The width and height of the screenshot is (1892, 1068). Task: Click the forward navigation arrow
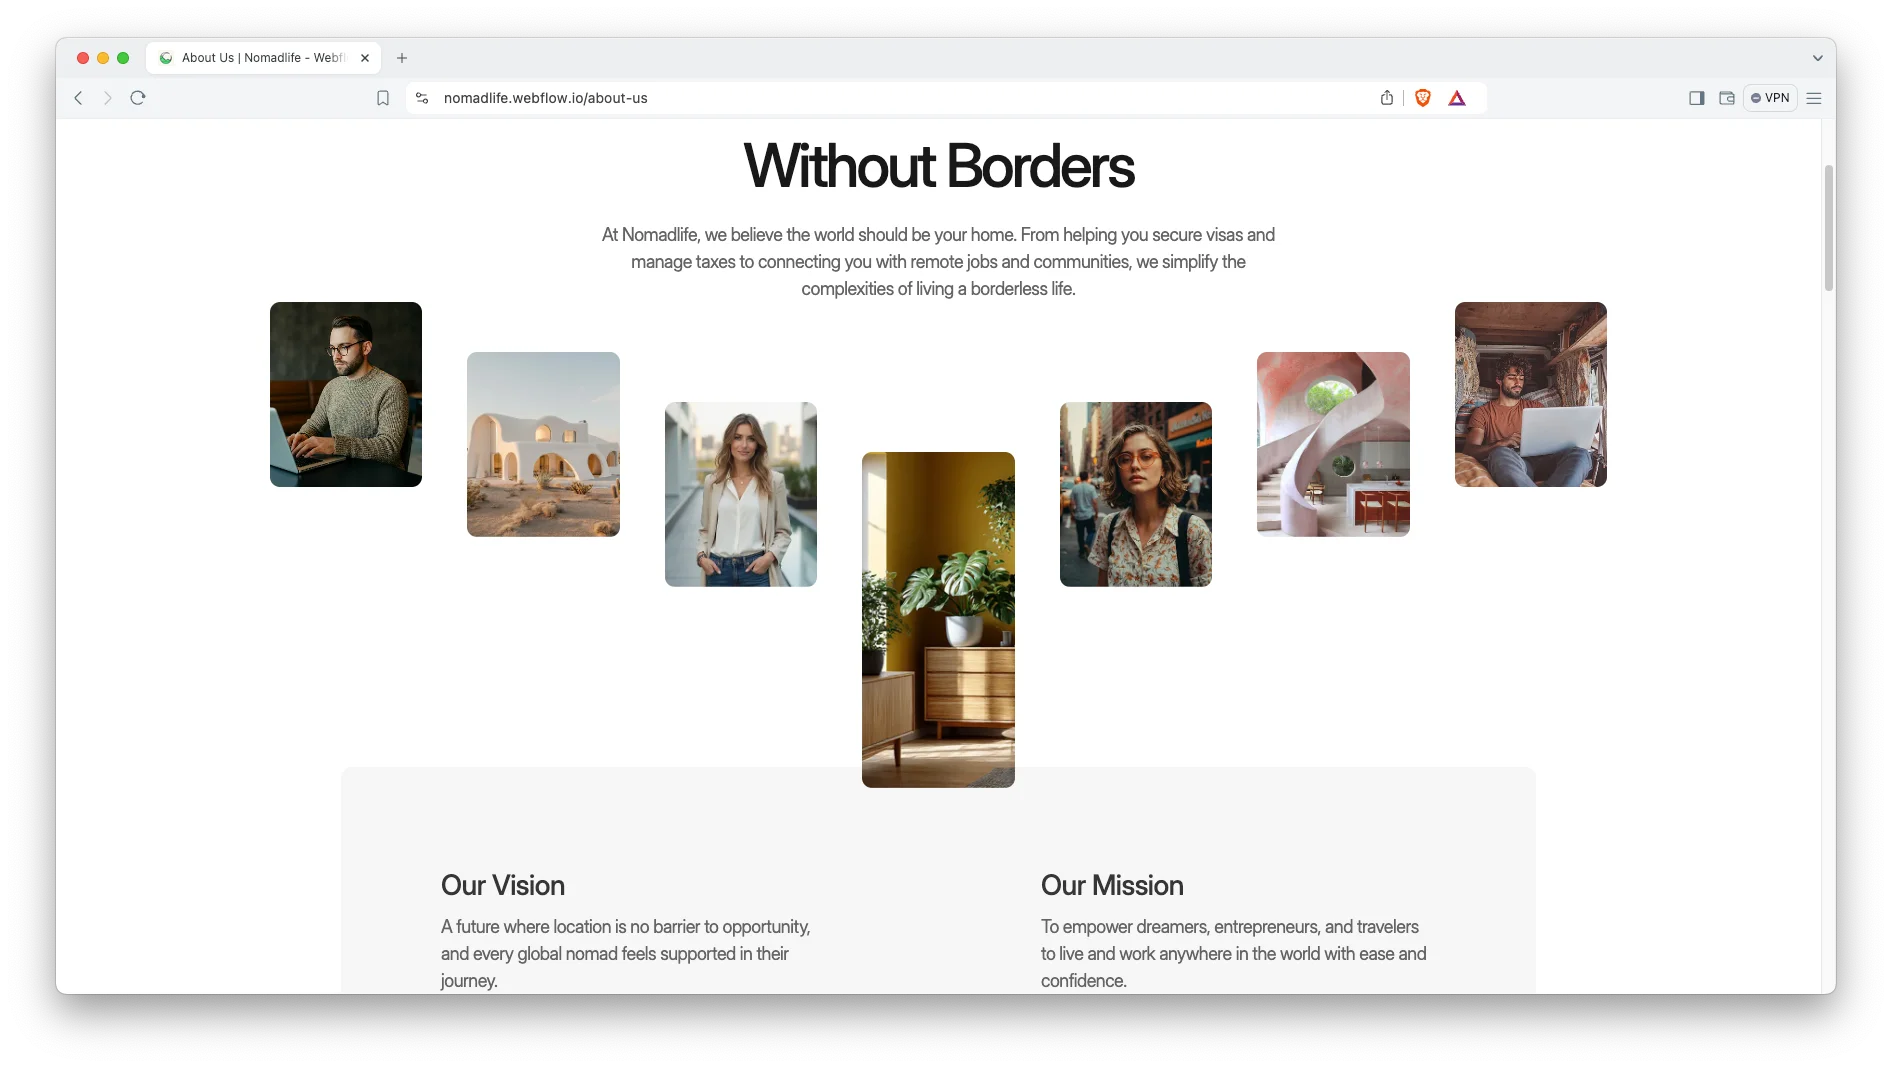coord(108,98)
